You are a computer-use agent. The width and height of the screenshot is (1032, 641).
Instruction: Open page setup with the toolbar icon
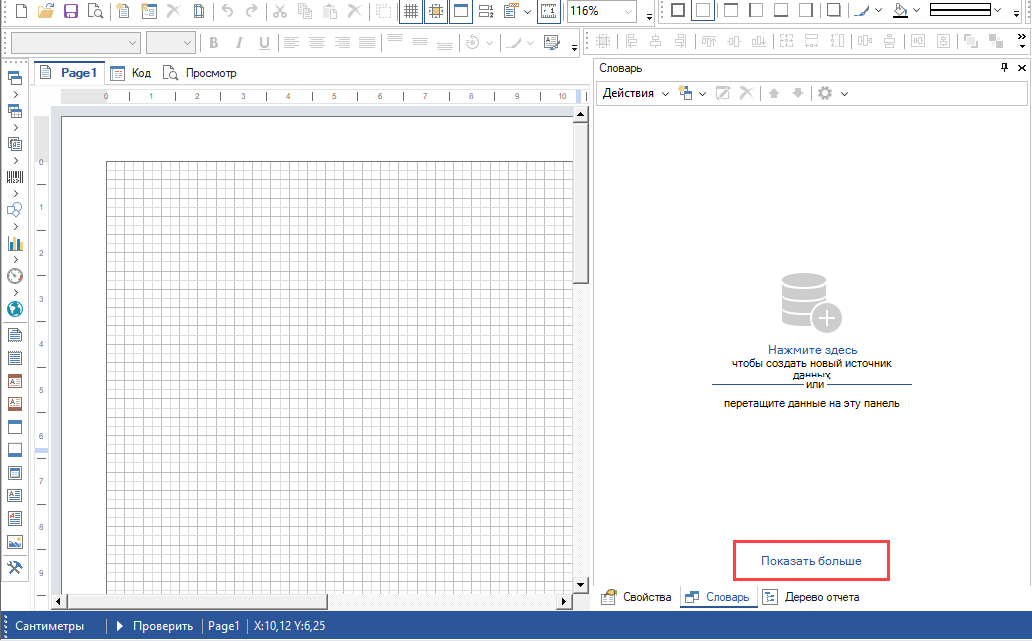click(198, 11)
